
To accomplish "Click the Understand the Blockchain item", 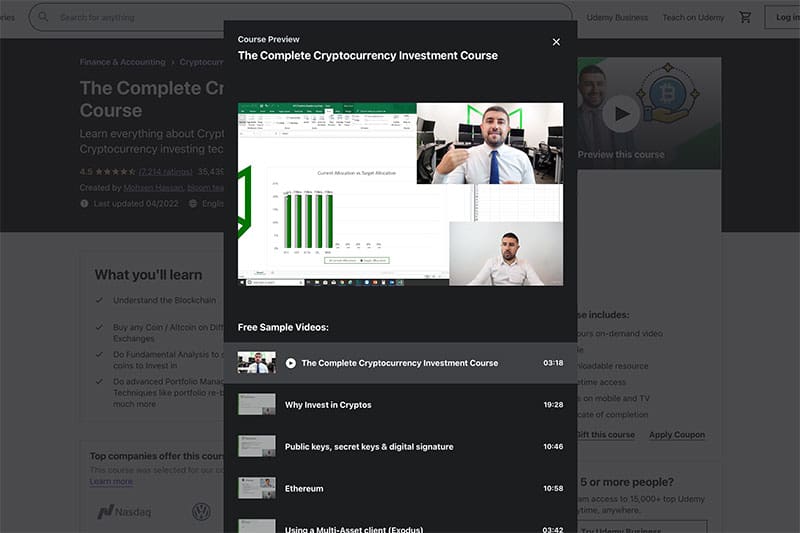I will (164, 300).
